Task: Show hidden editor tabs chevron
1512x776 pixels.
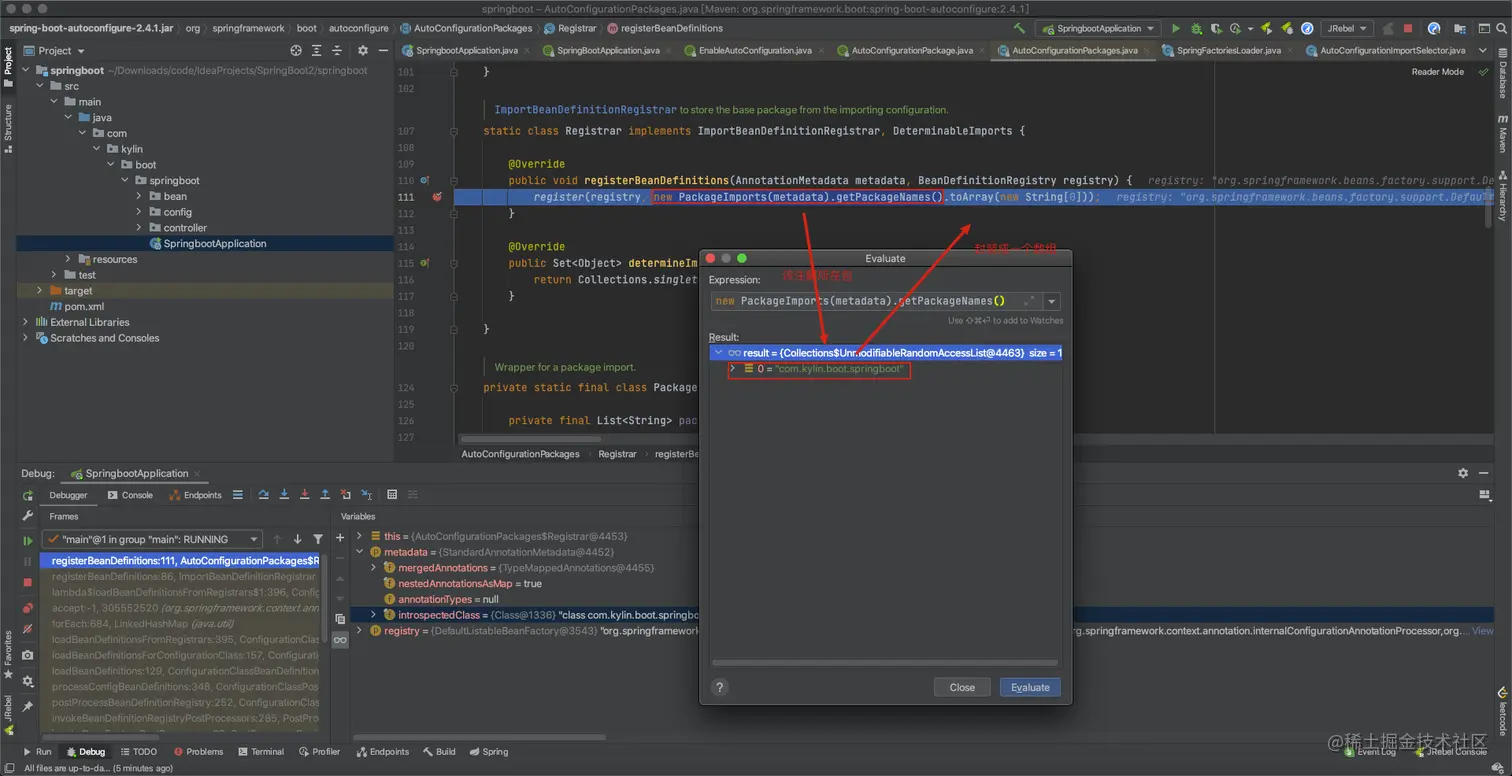Action: point(1482,50)
